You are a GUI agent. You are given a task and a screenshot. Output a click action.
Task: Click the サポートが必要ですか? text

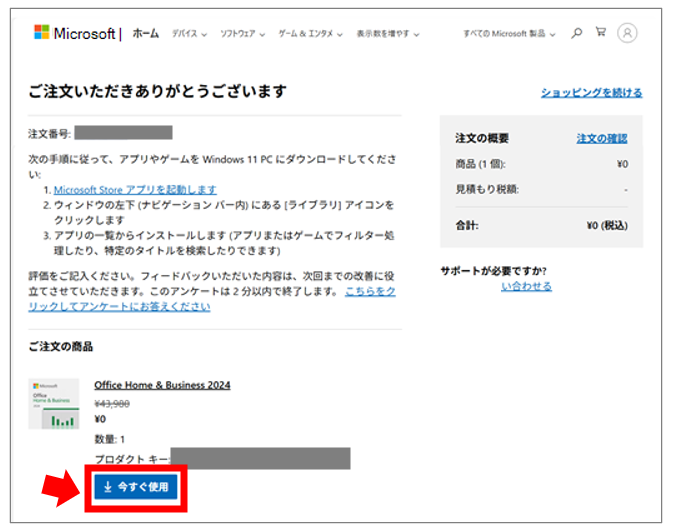(x=494, y=271)
